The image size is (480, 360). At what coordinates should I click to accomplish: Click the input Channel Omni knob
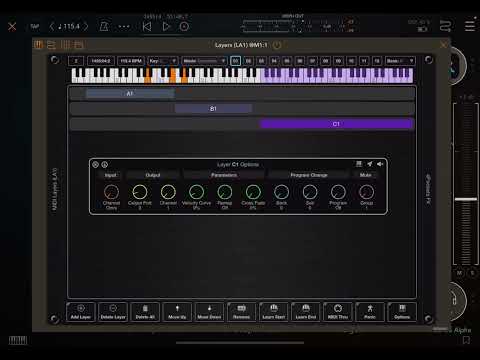(x=111, y=192)
